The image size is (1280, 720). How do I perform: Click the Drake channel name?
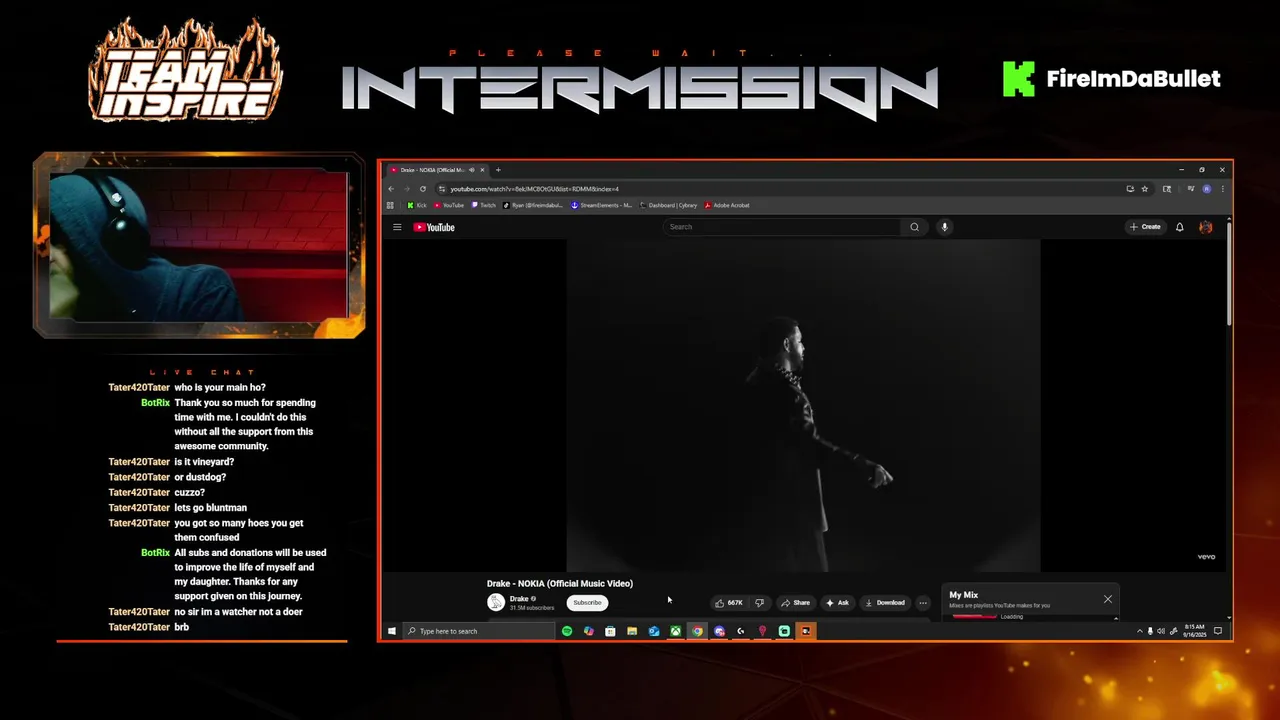[519, 598]
